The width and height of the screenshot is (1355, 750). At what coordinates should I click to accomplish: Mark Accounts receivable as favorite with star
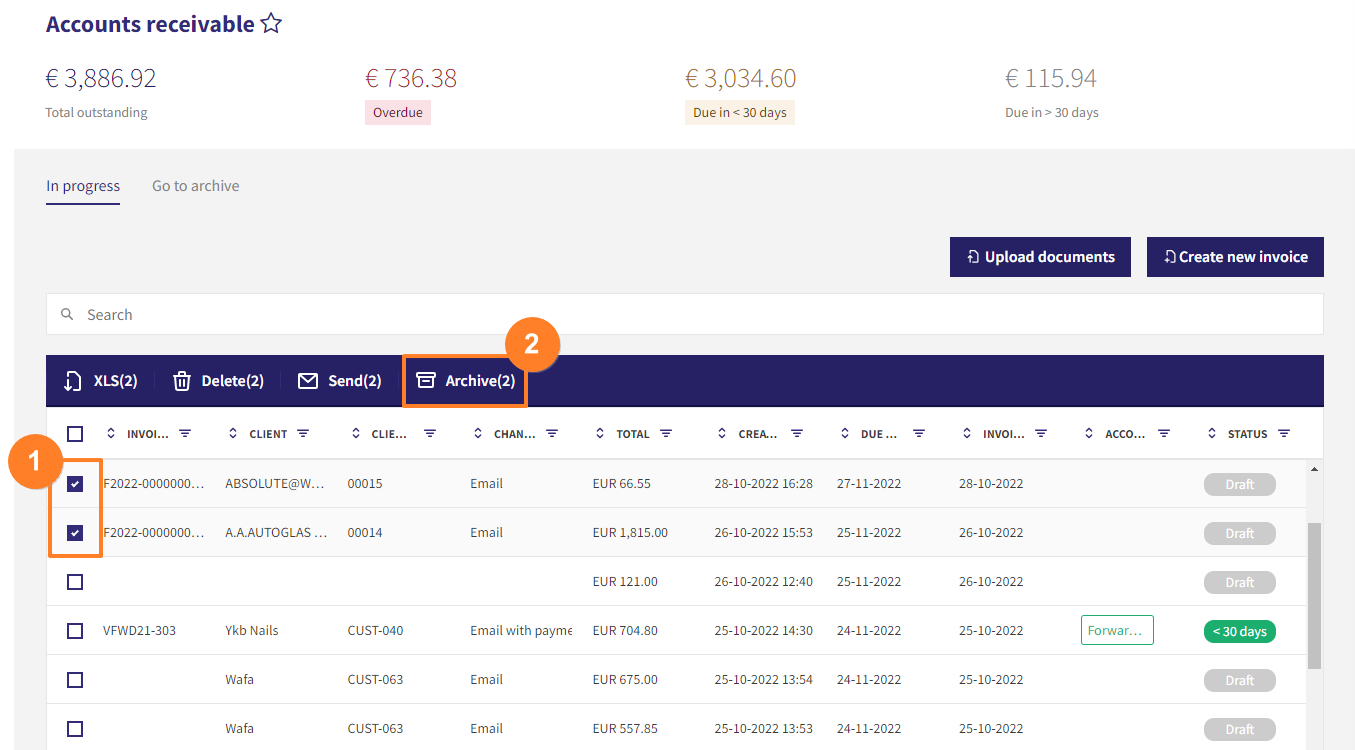271,24
